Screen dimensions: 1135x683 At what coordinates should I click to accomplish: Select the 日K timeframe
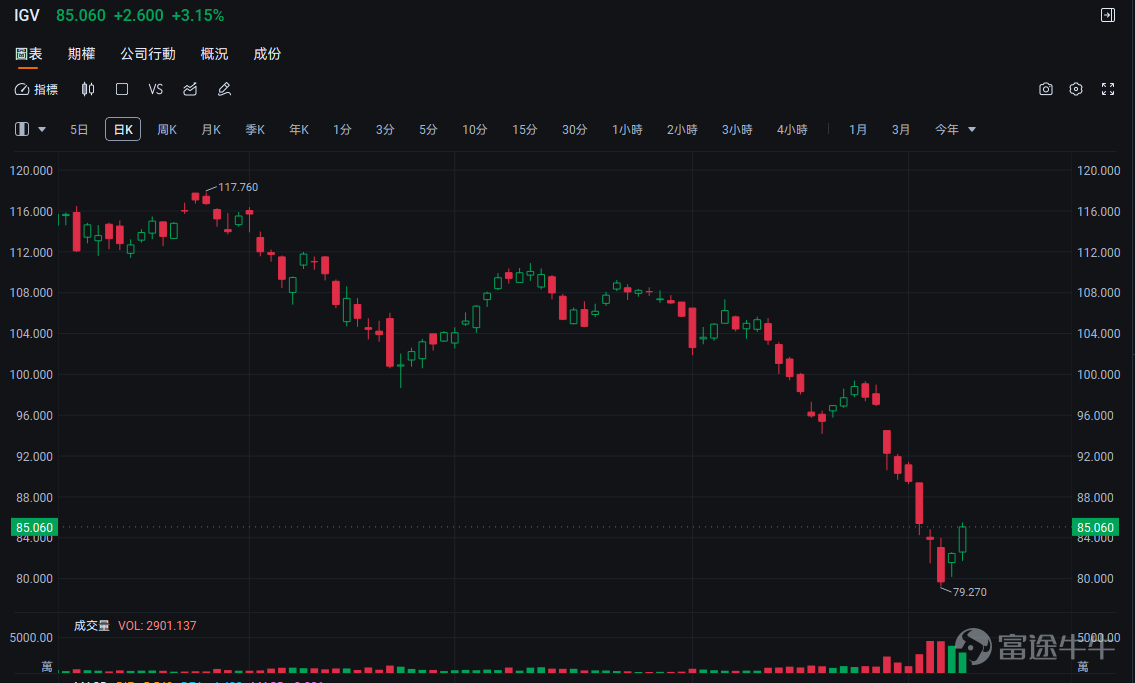(x=123, y=130)
